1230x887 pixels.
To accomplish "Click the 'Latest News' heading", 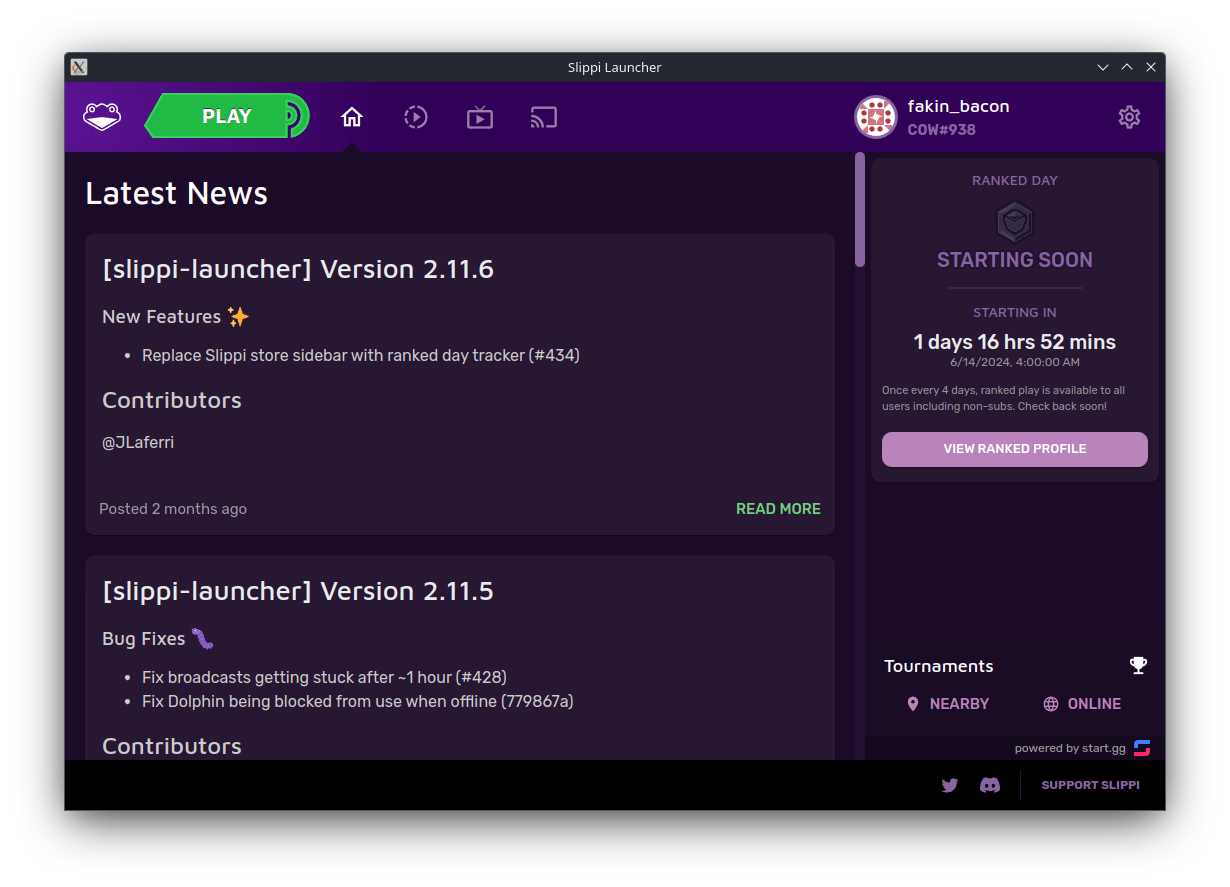I will (177, 193).
